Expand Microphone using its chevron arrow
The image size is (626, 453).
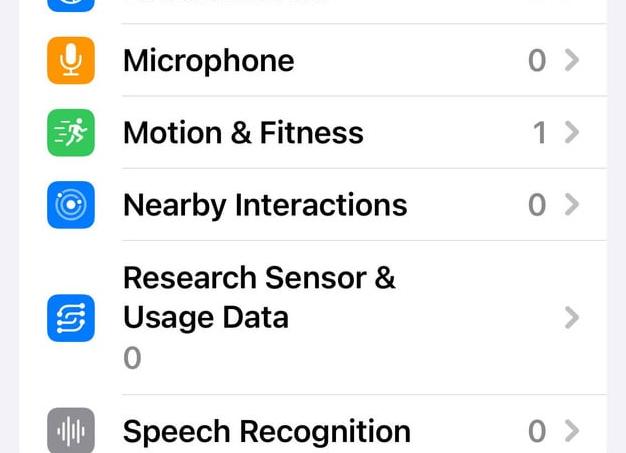click(x=571, y=61)
